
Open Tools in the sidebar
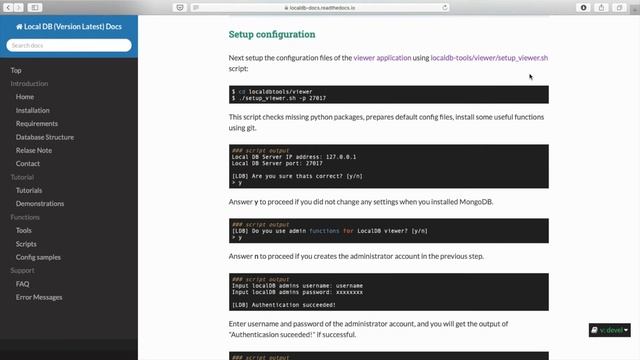pyautogui.click(x=24, y=230)
